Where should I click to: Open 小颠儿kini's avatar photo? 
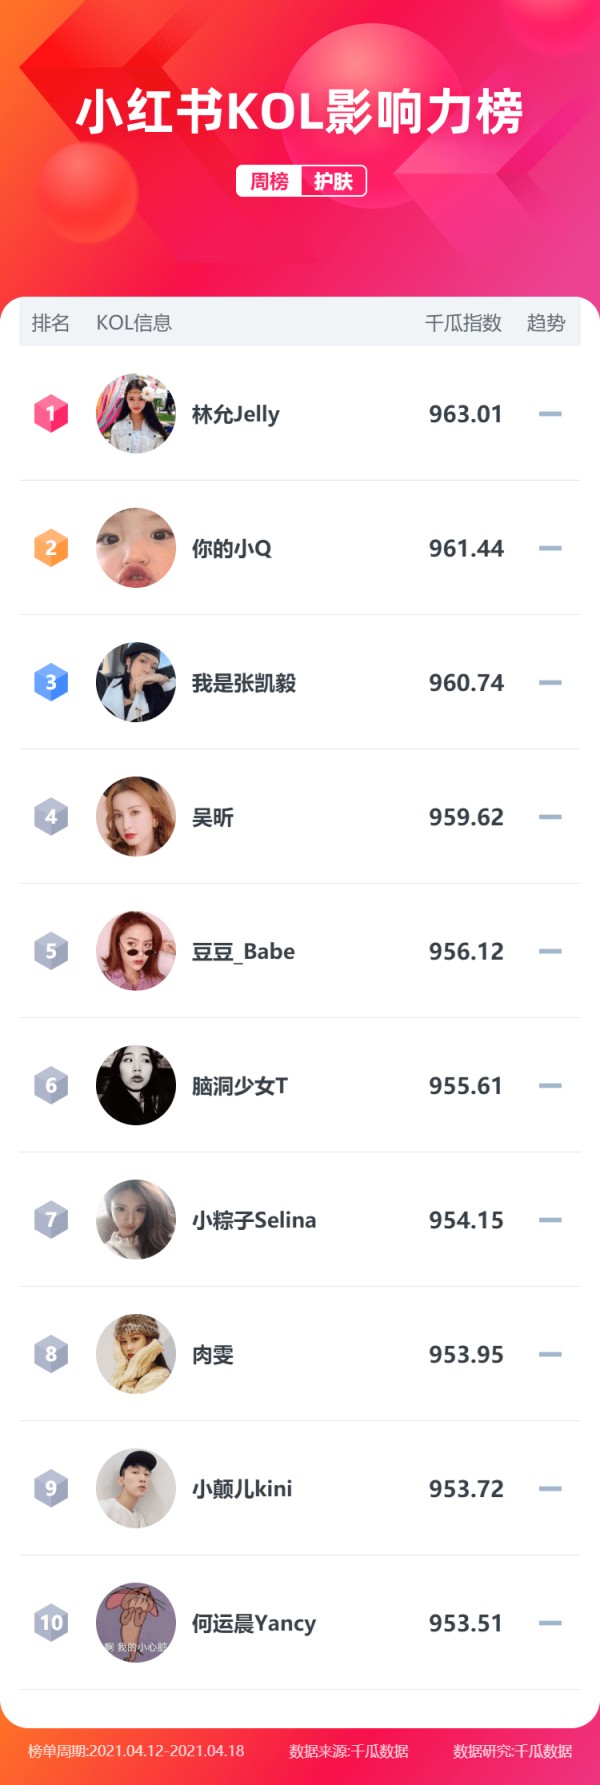click(x=136, y=1488)
